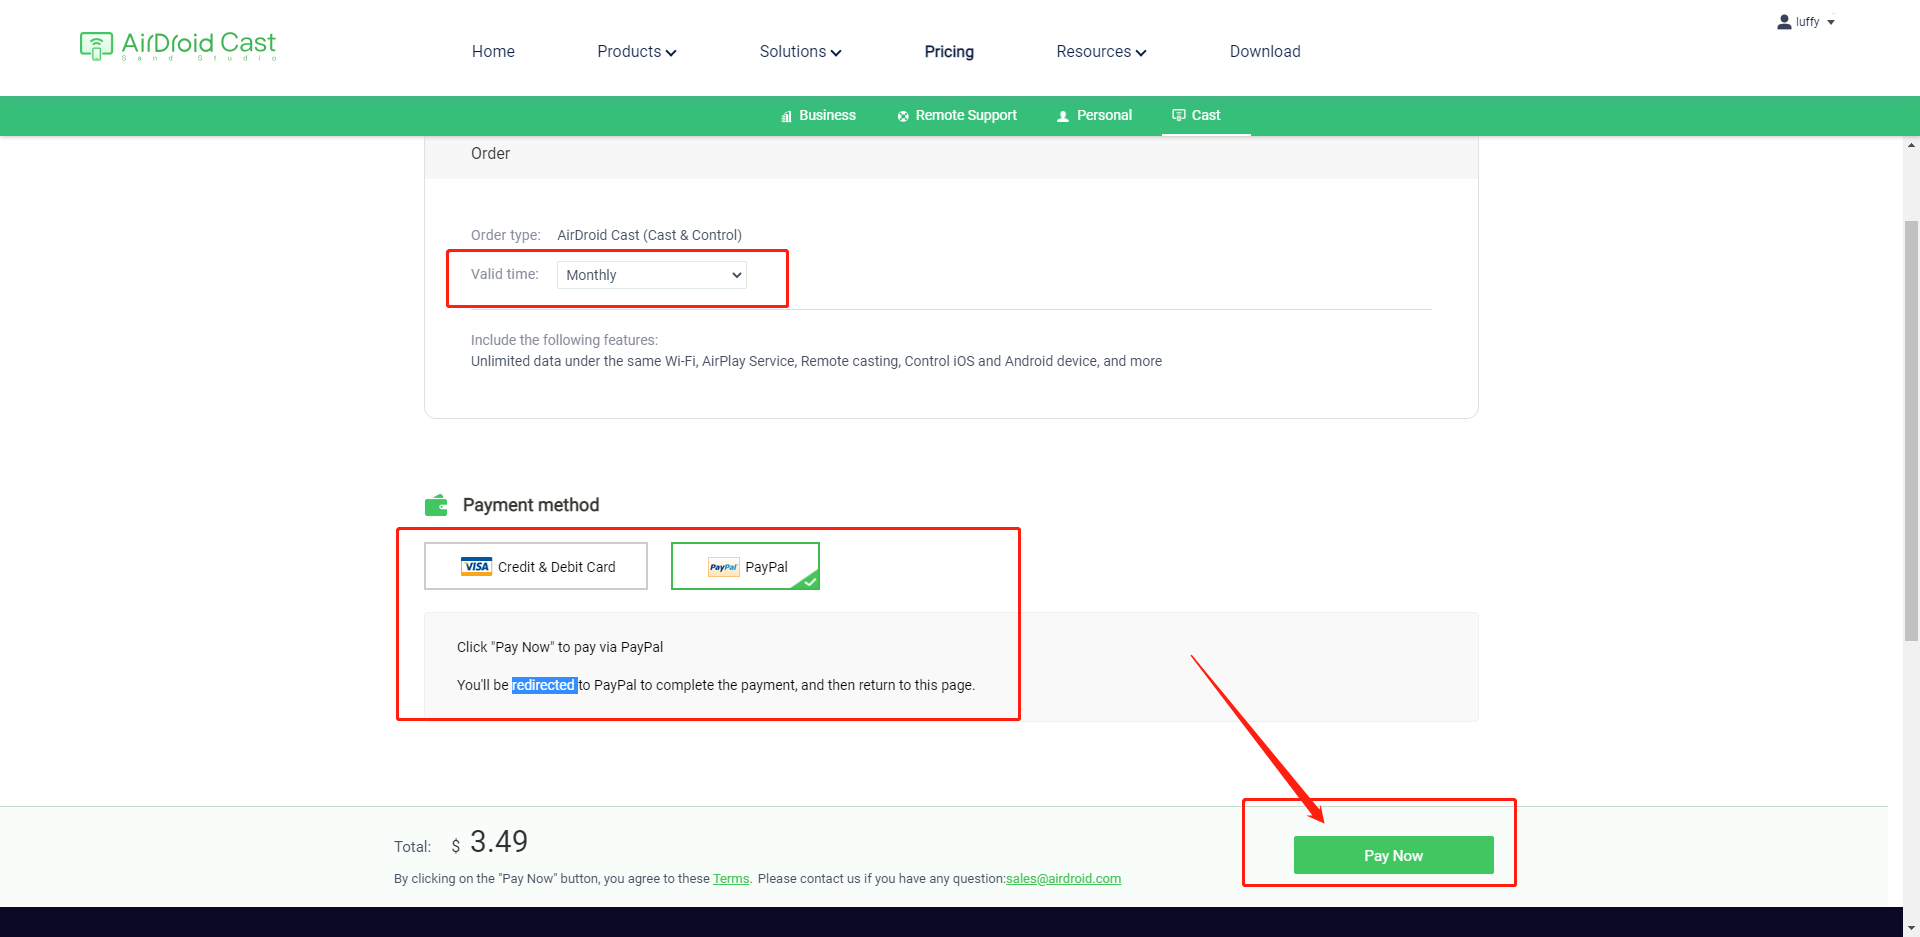This screenshot has width=1920, height=937.
Task: Click the Remote Support lifebuoy icon
Action: coord(903,116)
